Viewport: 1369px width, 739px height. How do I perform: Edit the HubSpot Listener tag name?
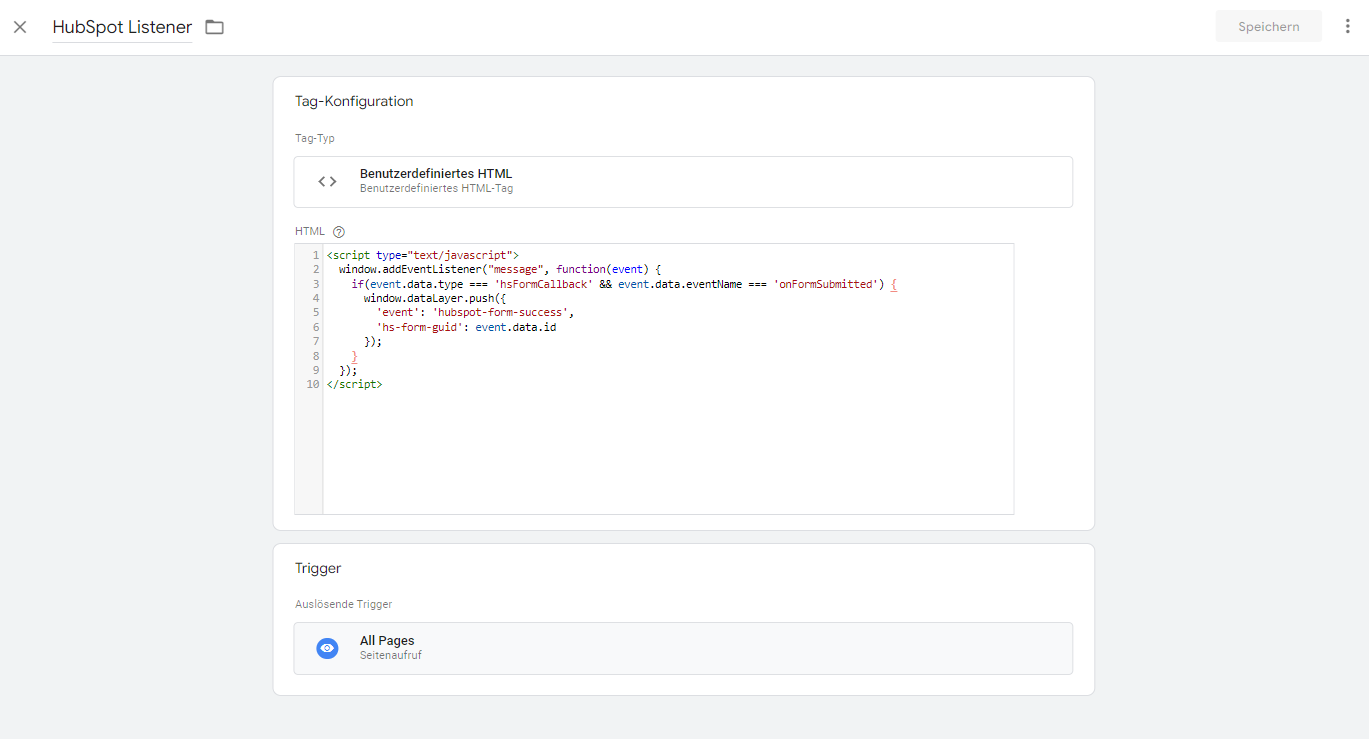122,27
